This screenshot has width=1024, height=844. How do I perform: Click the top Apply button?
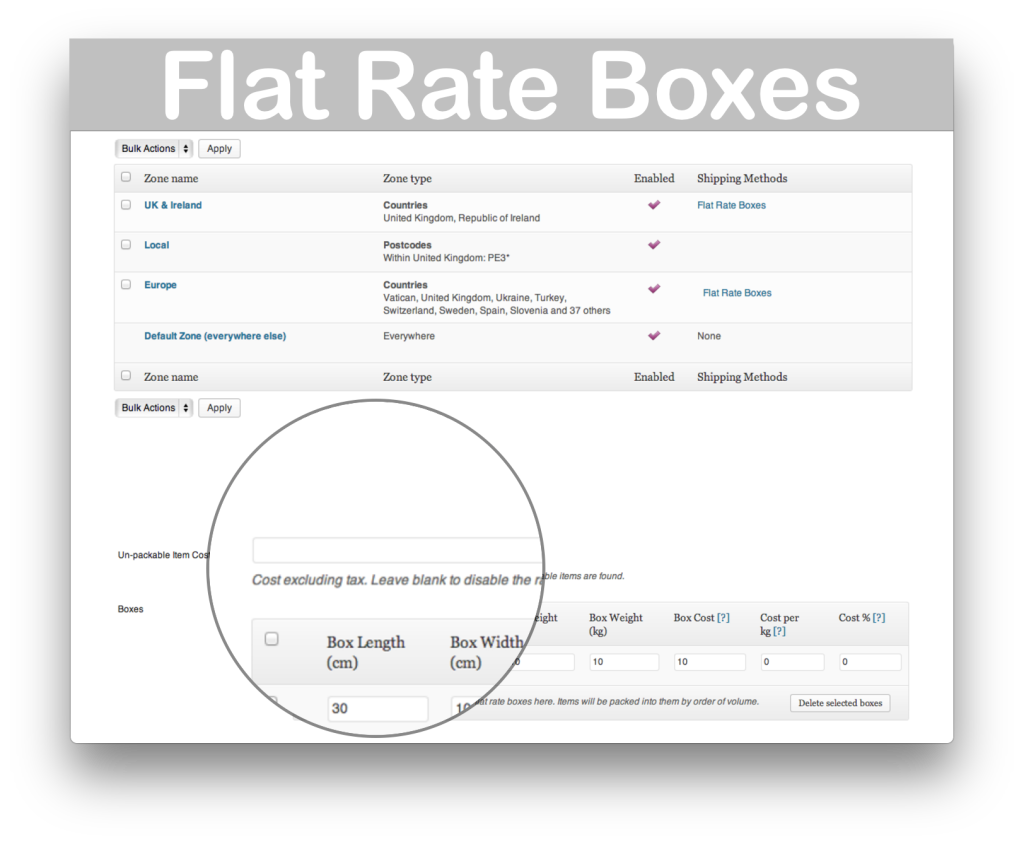(x=218, y=148)
